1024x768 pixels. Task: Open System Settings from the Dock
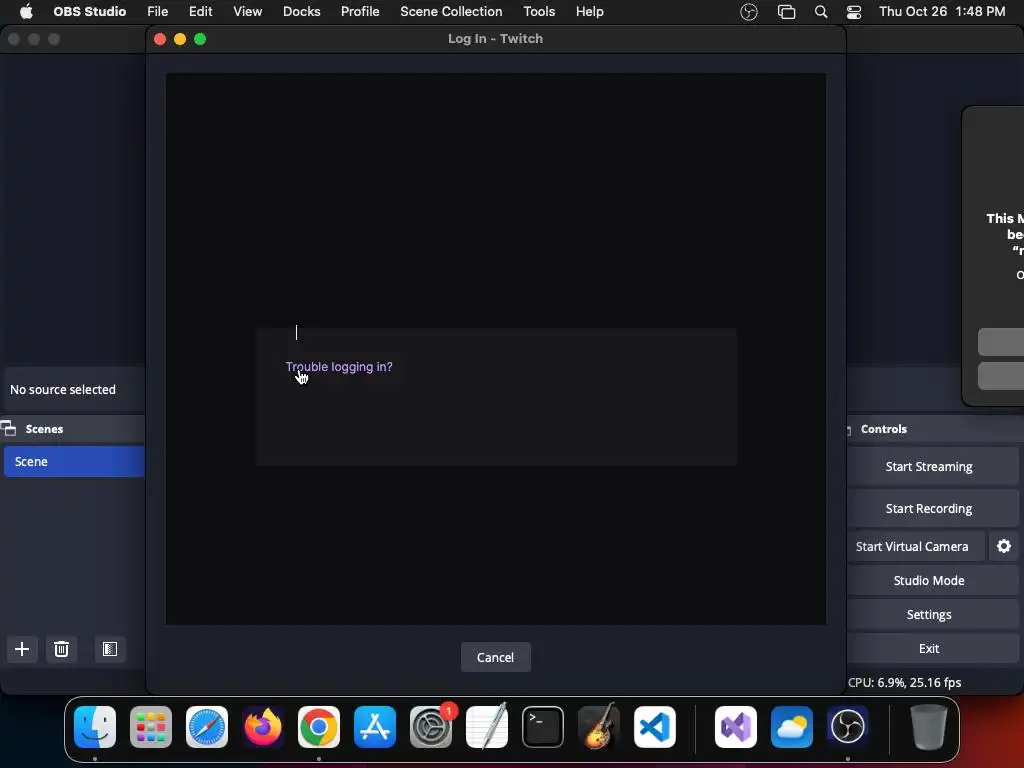pyautogui.click(x=431, y=727)
